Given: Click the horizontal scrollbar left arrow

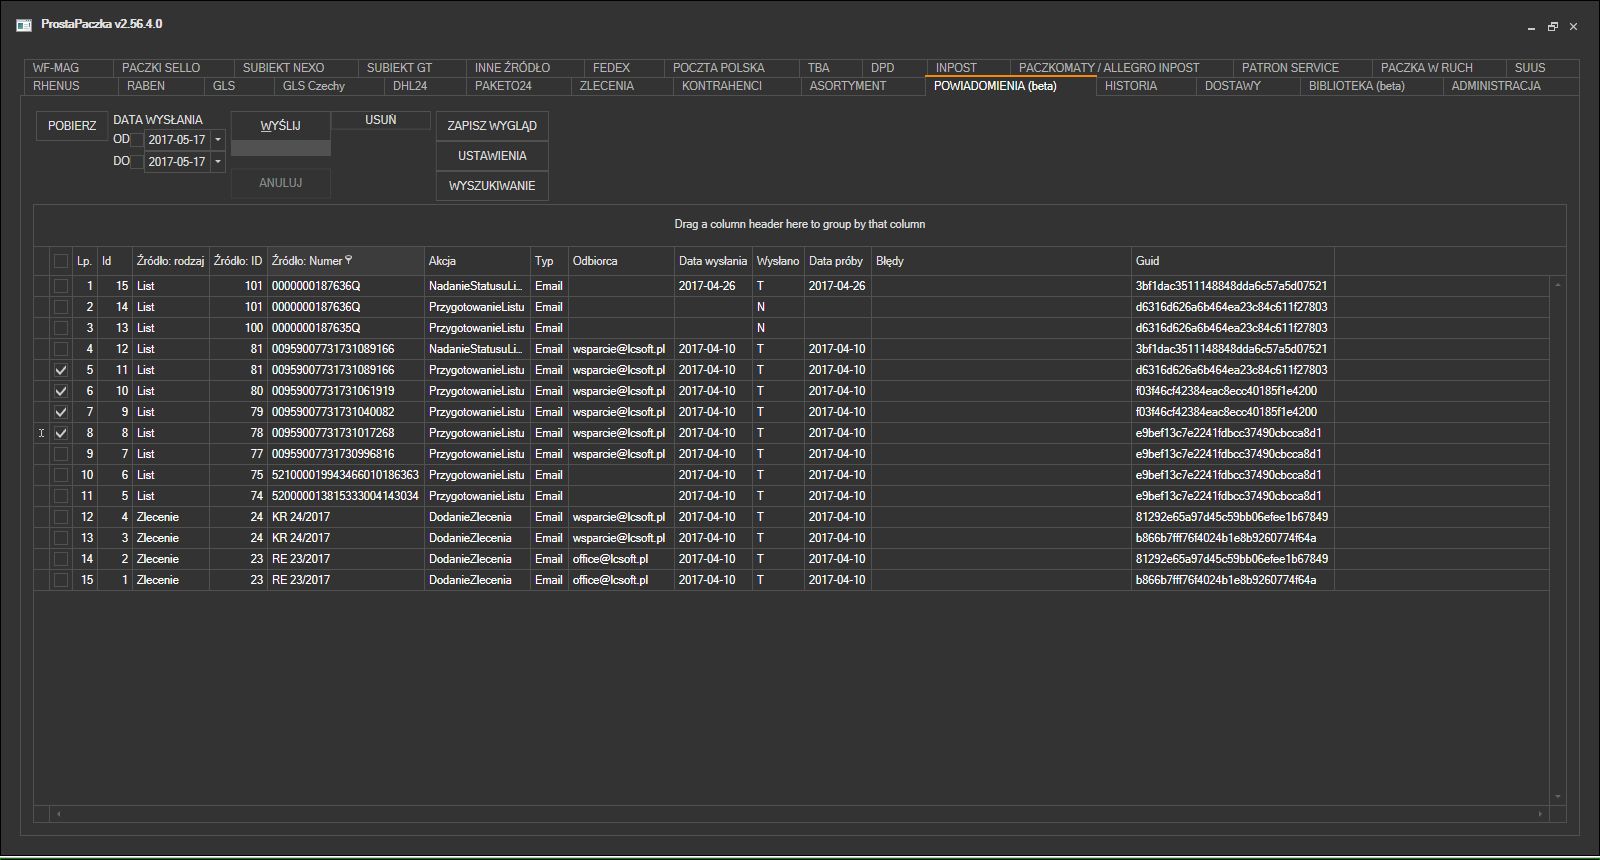Looking at the screenshot, I should 58,814.
